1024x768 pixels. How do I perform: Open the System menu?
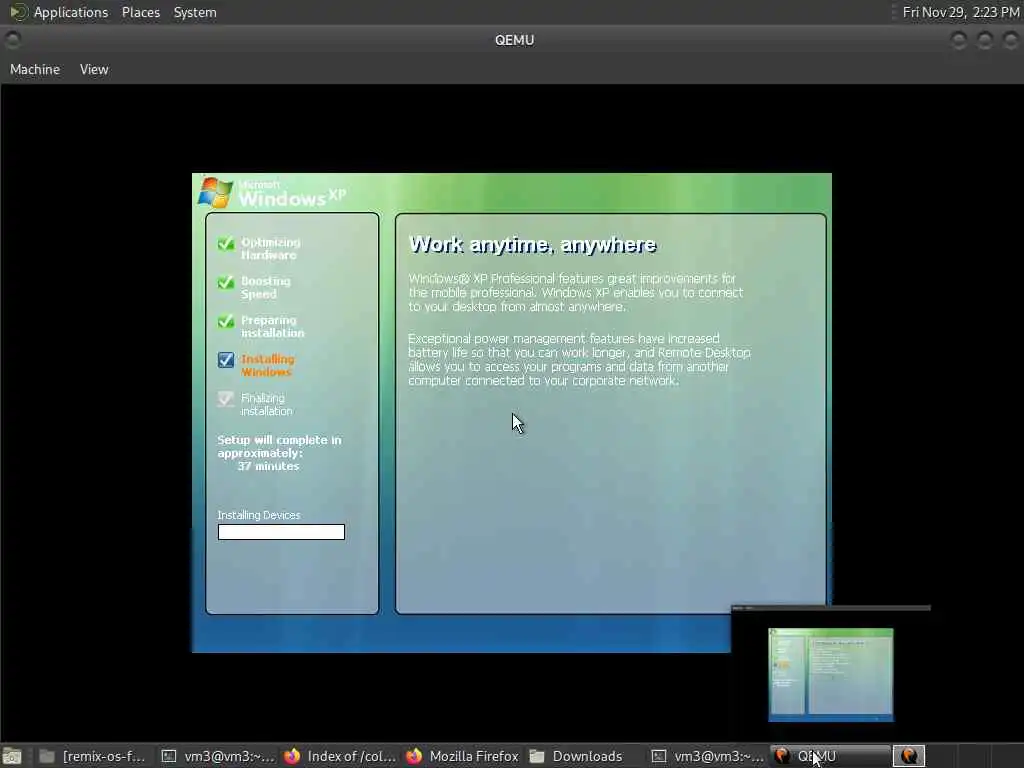[x=195, y=12]
